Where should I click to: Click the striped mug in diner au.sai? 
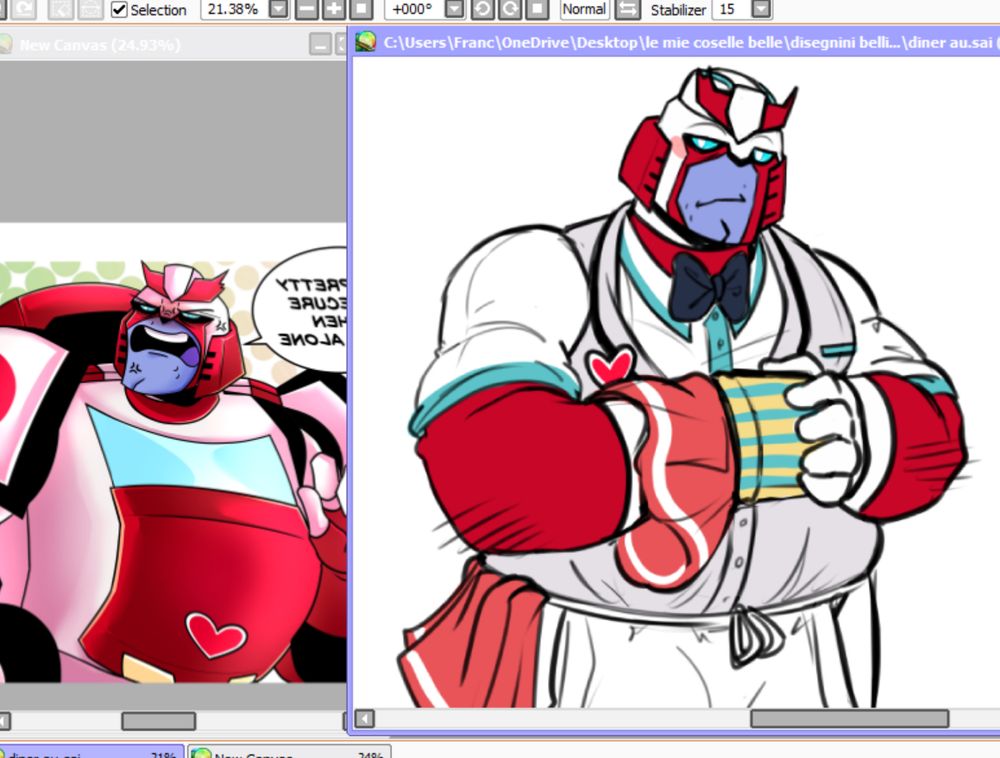(763, 437)
